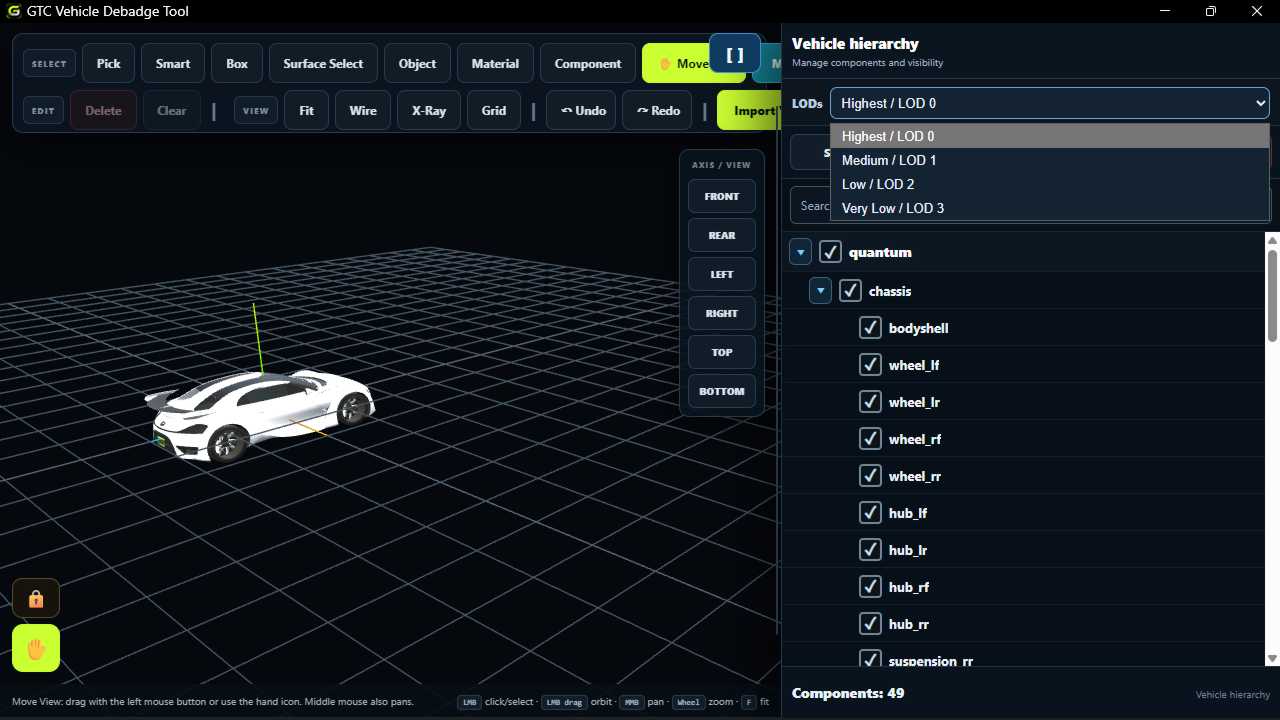Switch to Object selection mode
Viewport: 1280px width, 720px height.
(x=417, y=63)
